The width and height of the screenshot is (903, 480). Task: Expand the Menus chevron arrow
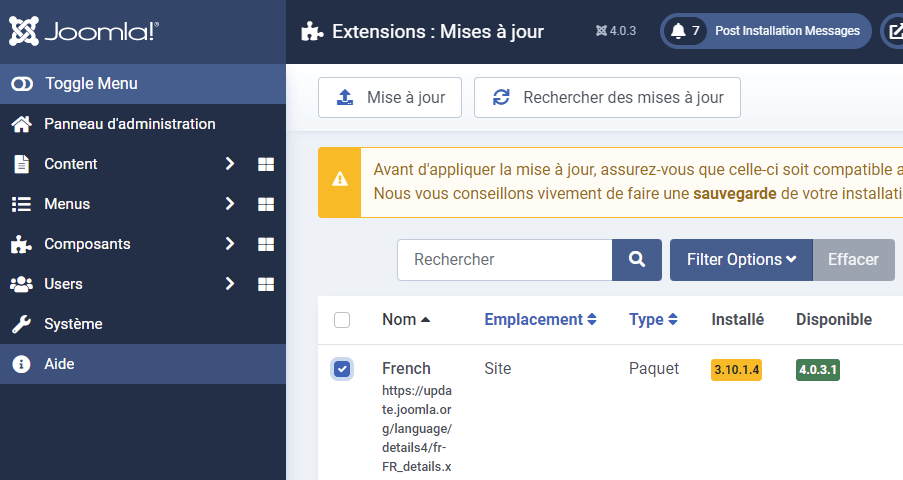[x=230, y=203]
